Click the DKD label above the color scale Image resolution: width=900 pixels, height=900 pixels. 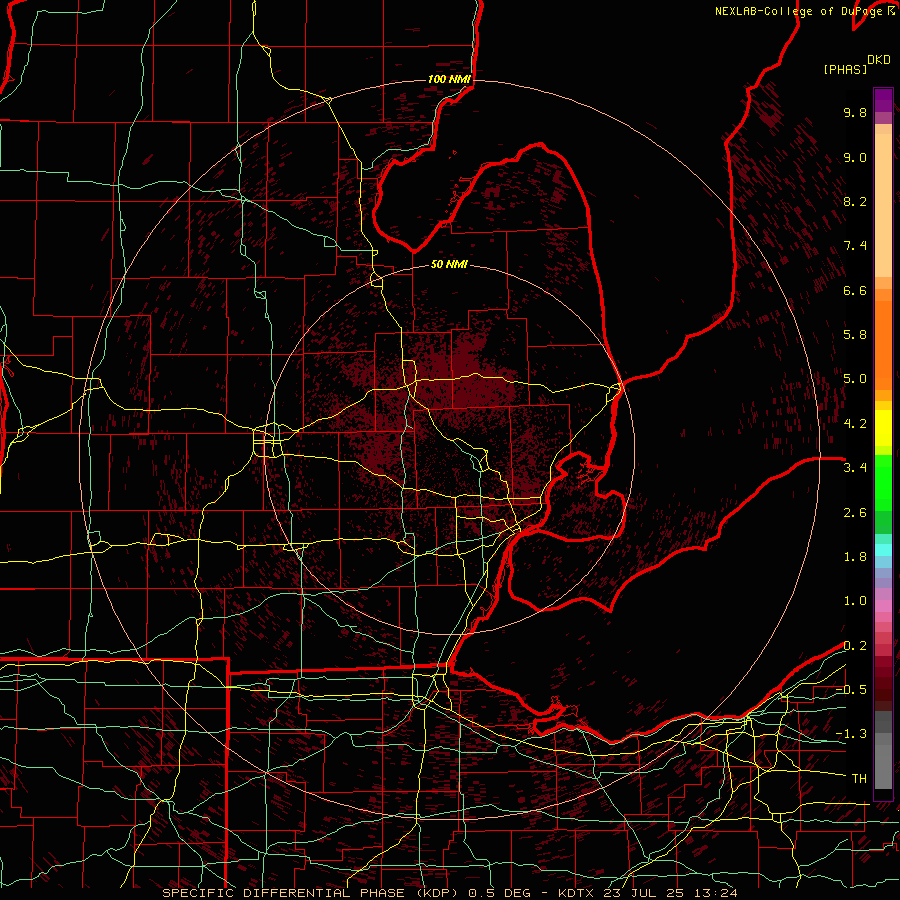click(x=879, y=60)
